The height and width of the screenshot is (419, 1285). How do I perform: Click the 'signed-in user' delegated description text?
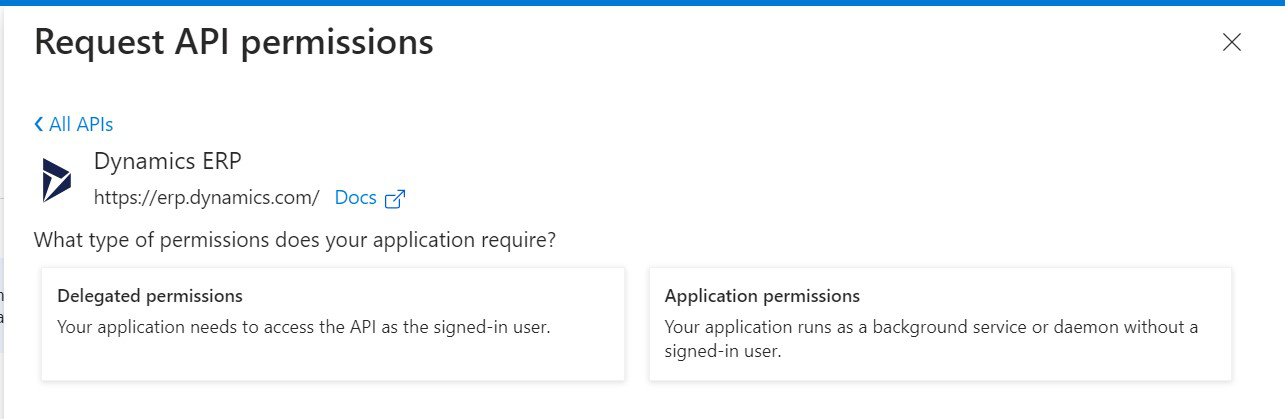(x=304, y=326)
